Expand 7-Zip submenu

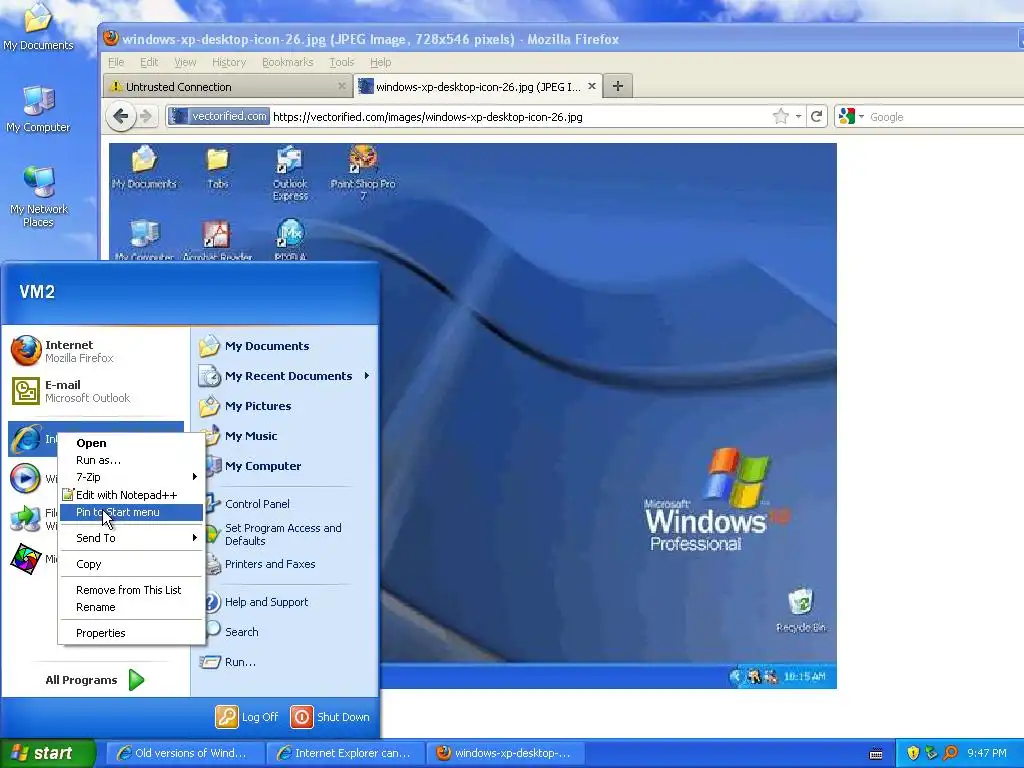click(x=131, y=477)
